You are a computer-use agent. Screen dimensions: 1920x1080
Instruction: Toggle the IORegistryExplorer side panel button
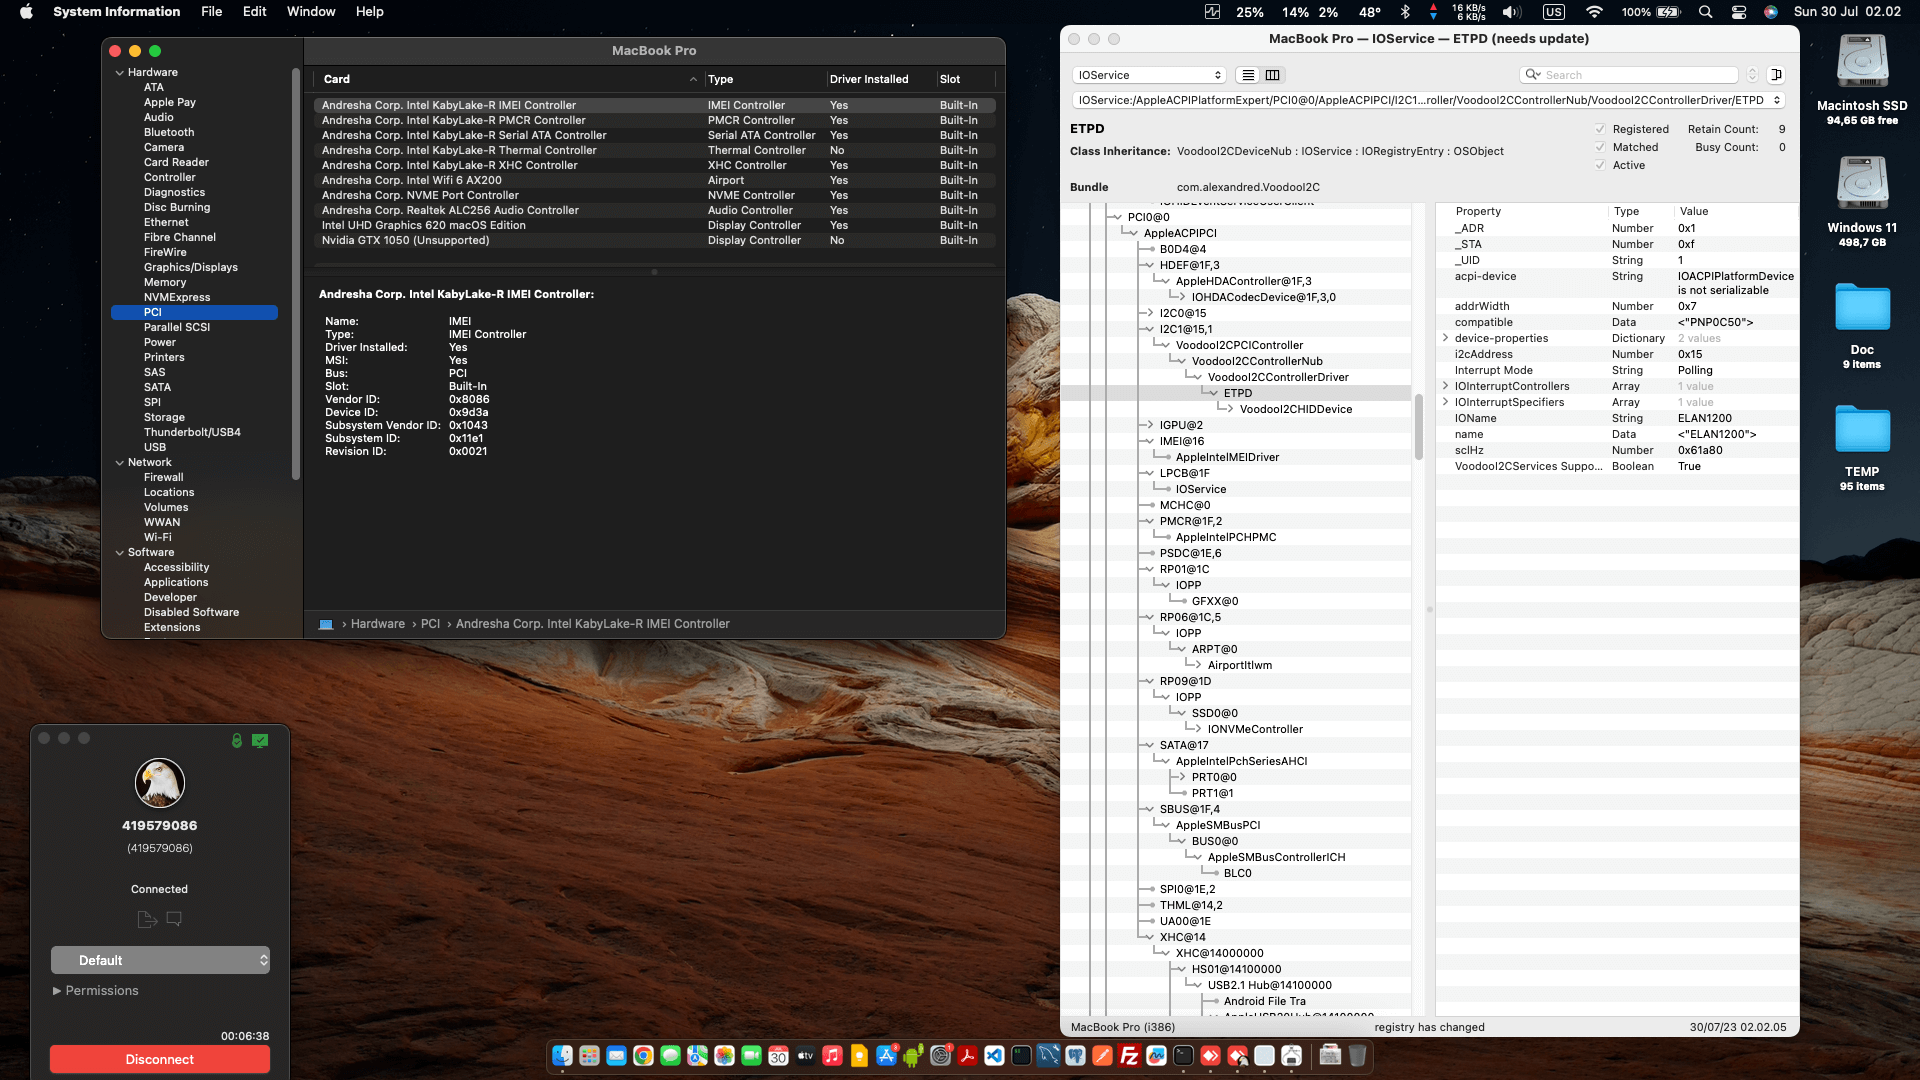click(x=1777, y=75)
